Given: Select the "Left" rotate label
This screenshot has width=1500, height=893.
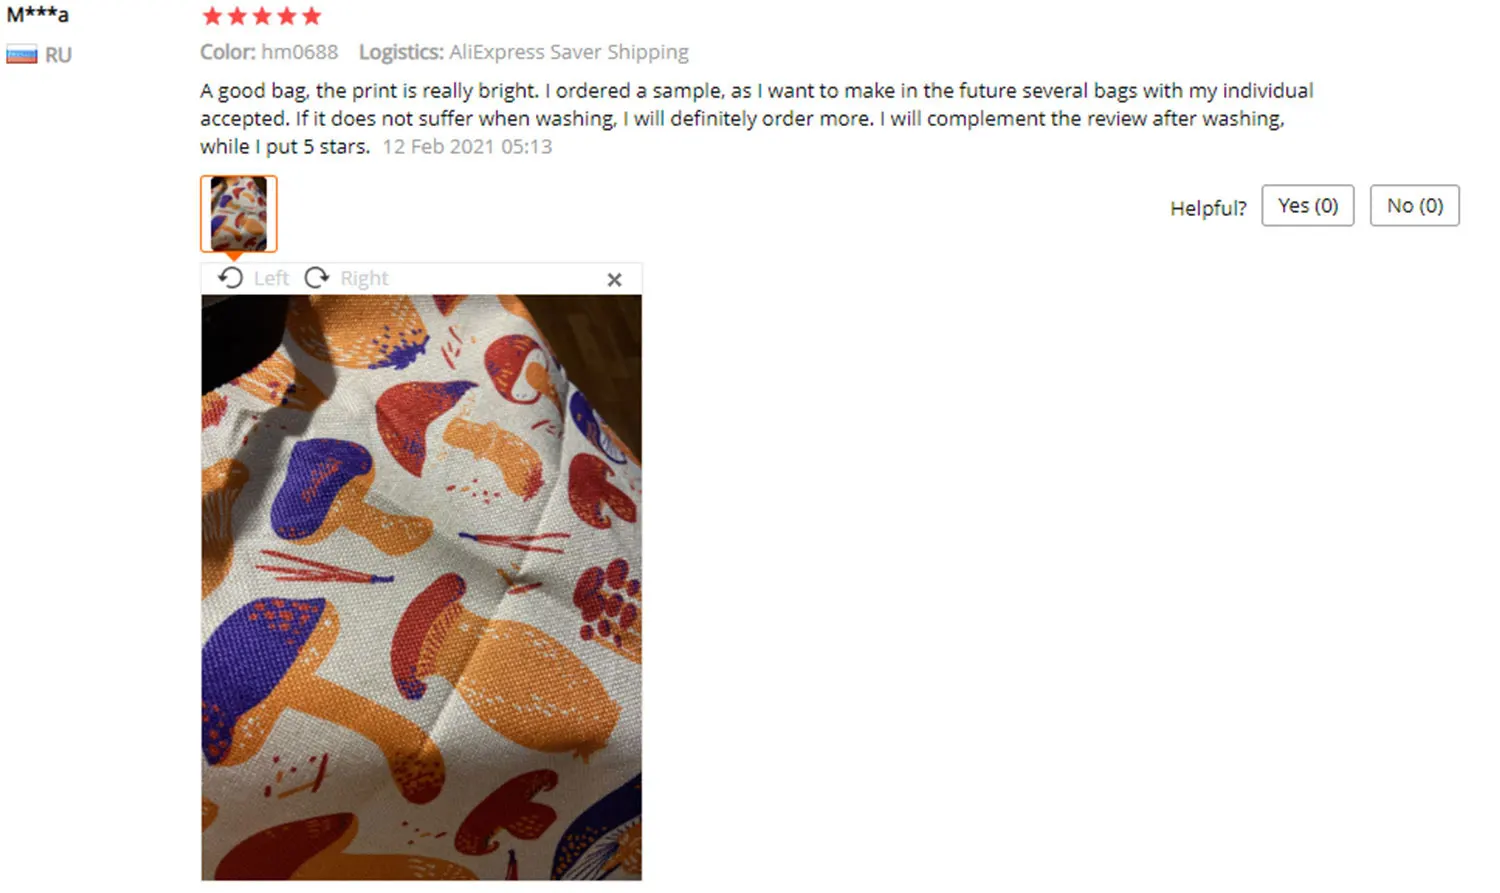Looking at the screenshot, I should tap(271, 278).
